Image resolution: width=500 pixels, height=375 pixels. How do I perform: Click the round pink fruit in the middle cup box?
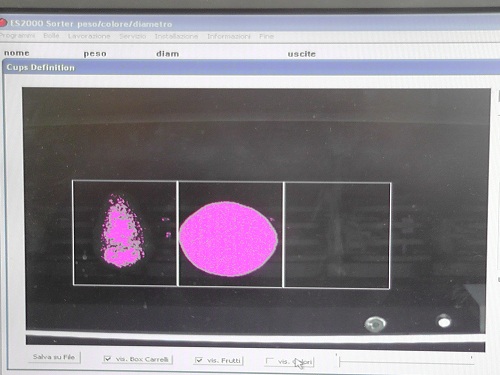[229, 239]
